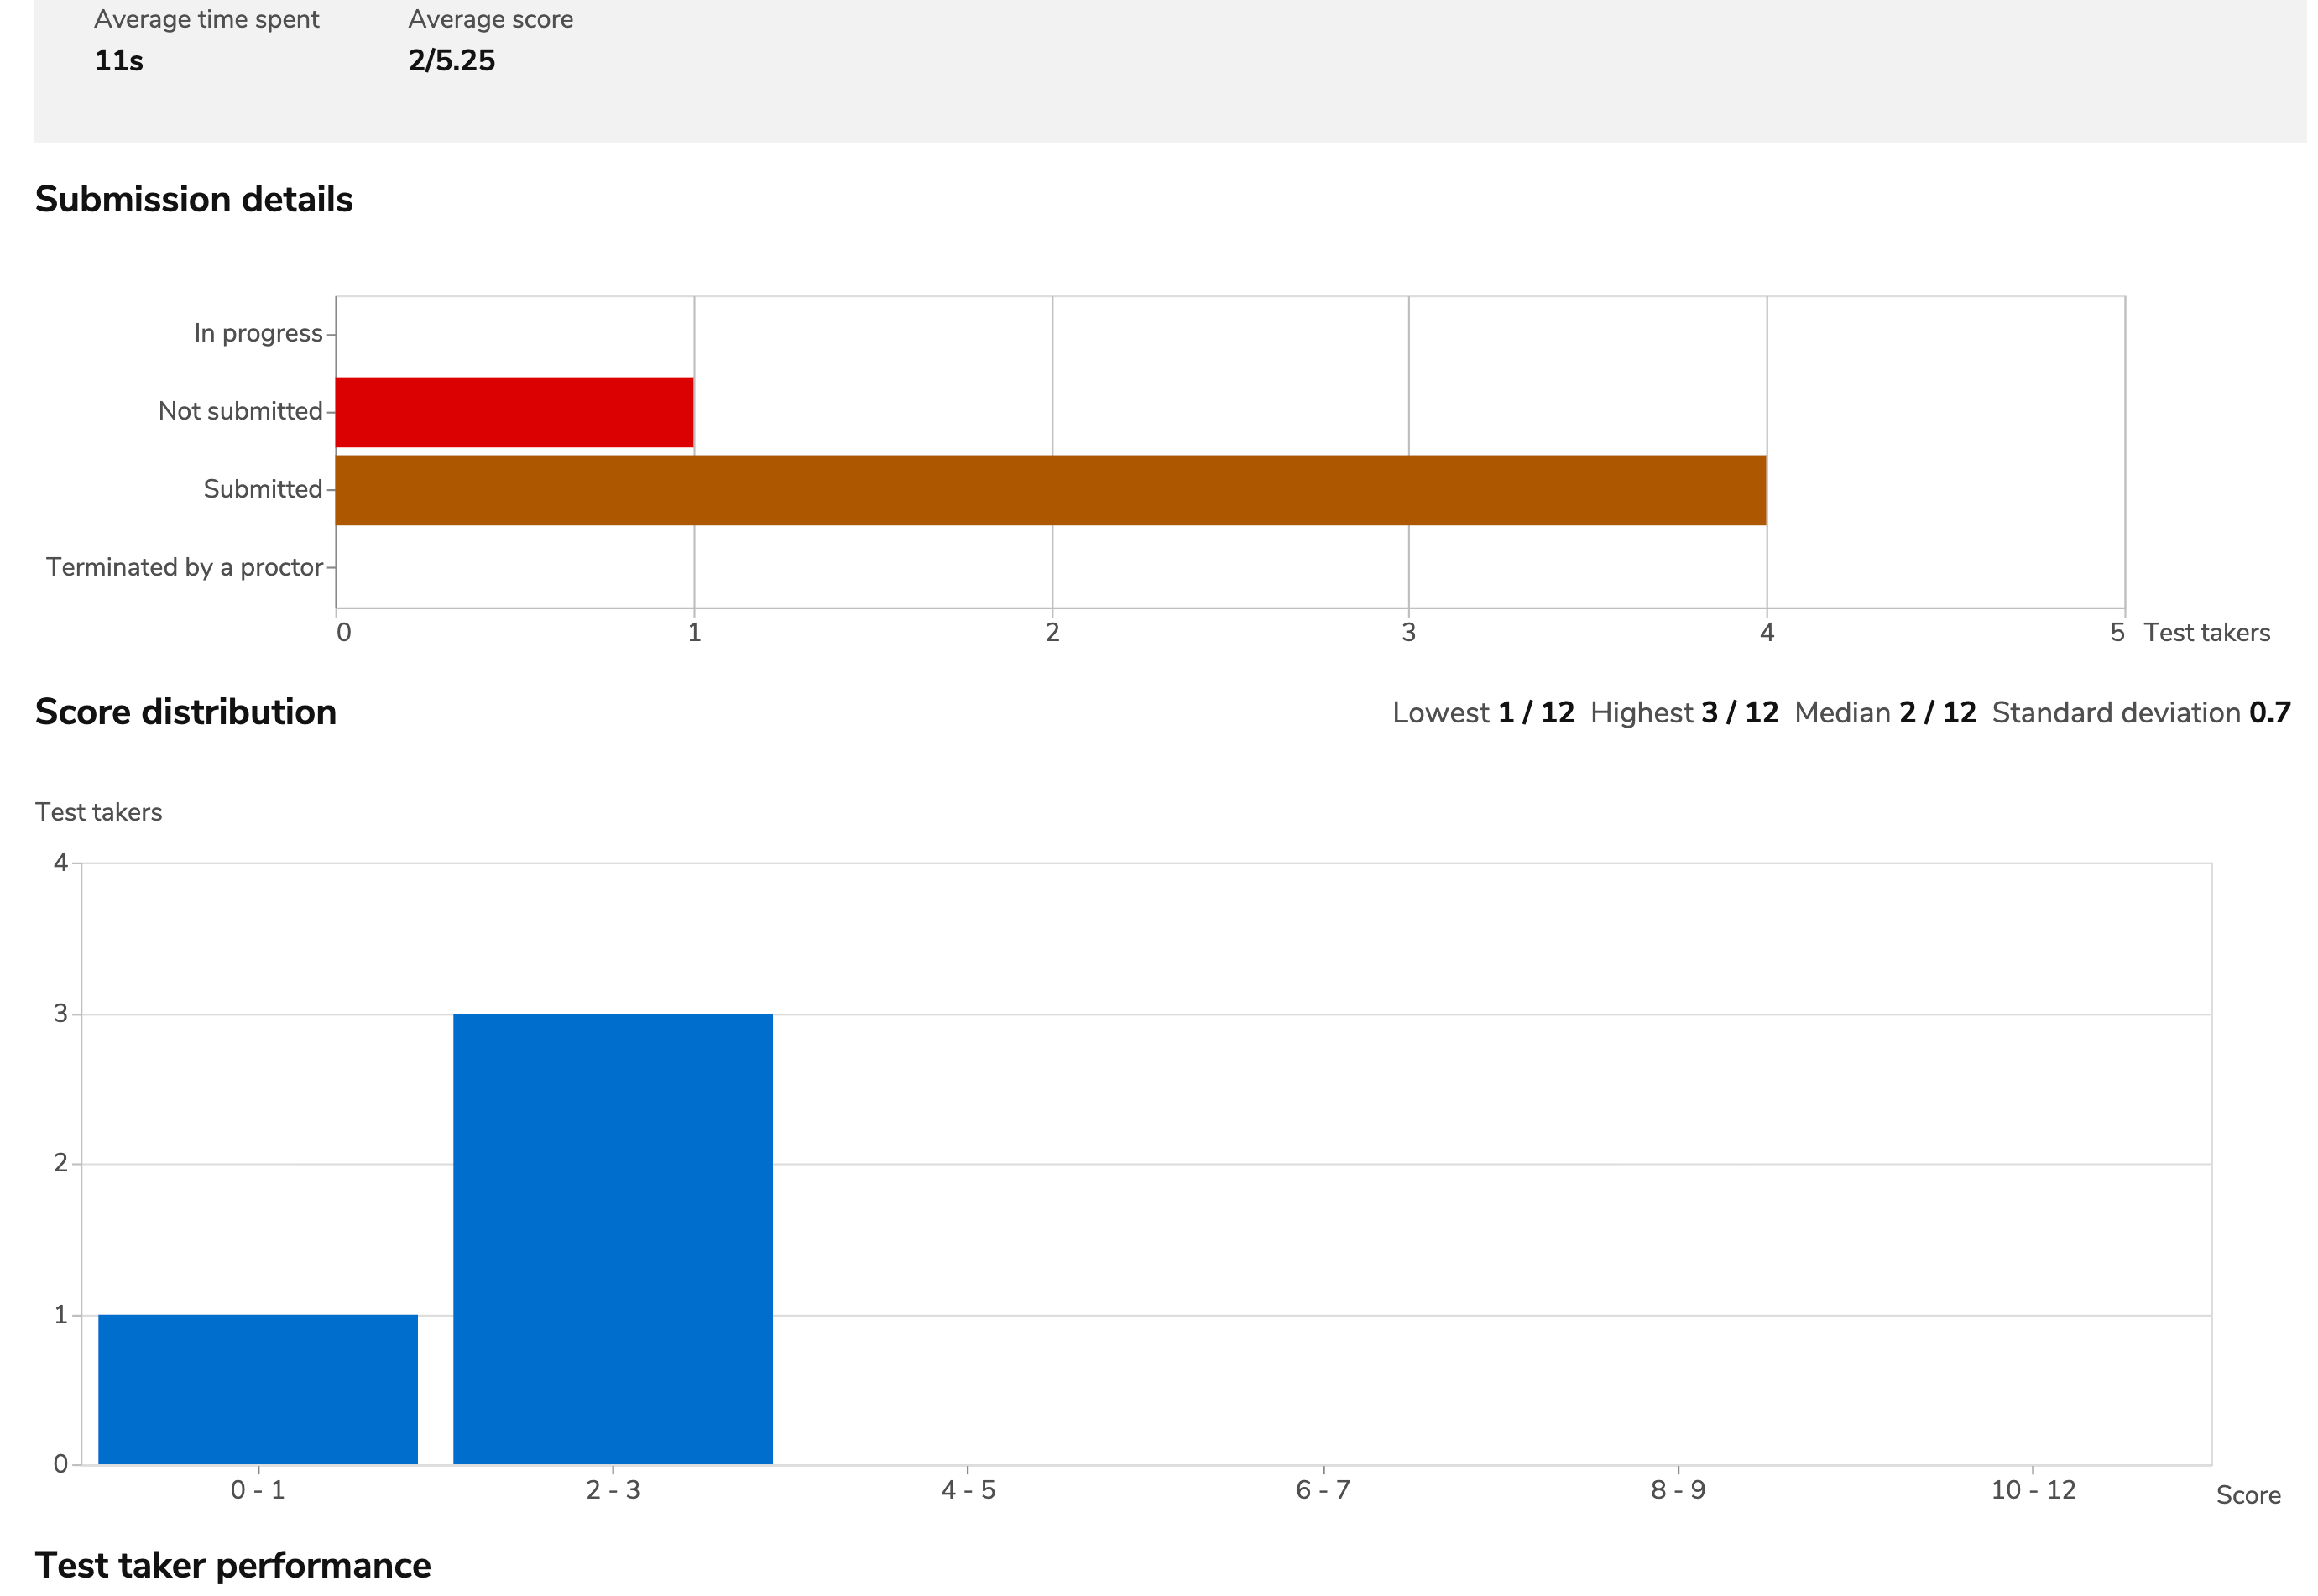Click the red Not submitted bar

(x=515, y=412)
